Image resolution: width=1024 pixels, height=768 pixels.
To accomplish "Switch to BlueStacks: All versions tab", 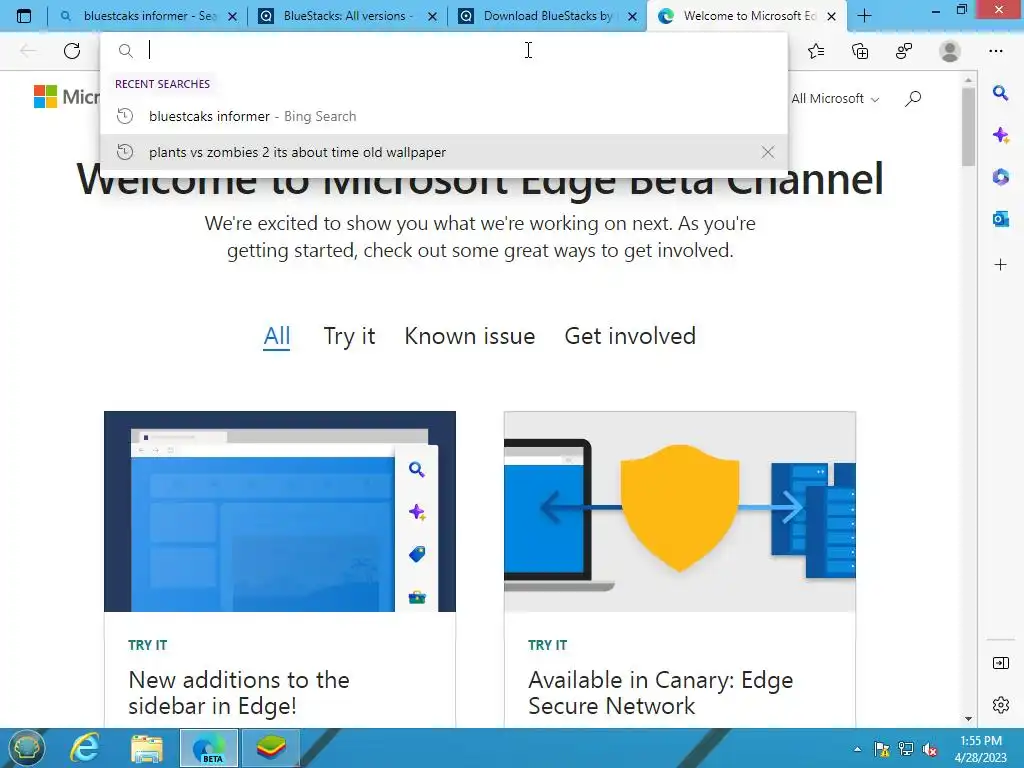I will (x=347, y=16).
